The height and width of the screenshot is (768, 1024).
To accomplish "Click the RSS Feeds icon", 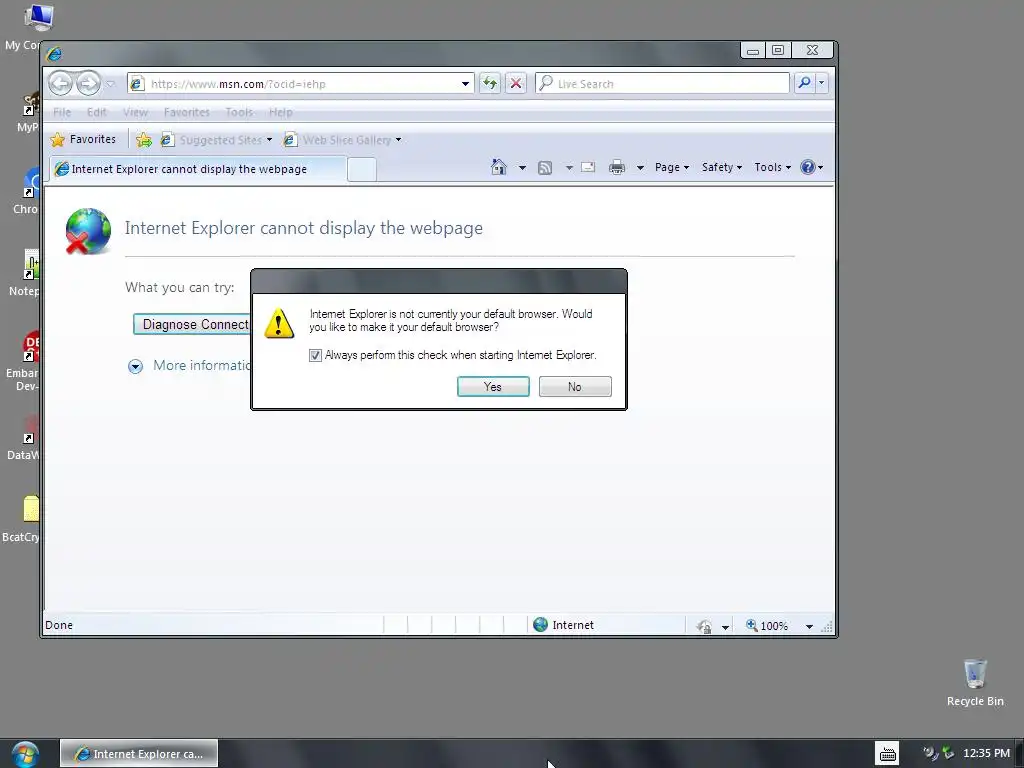I will coord(545,168).
